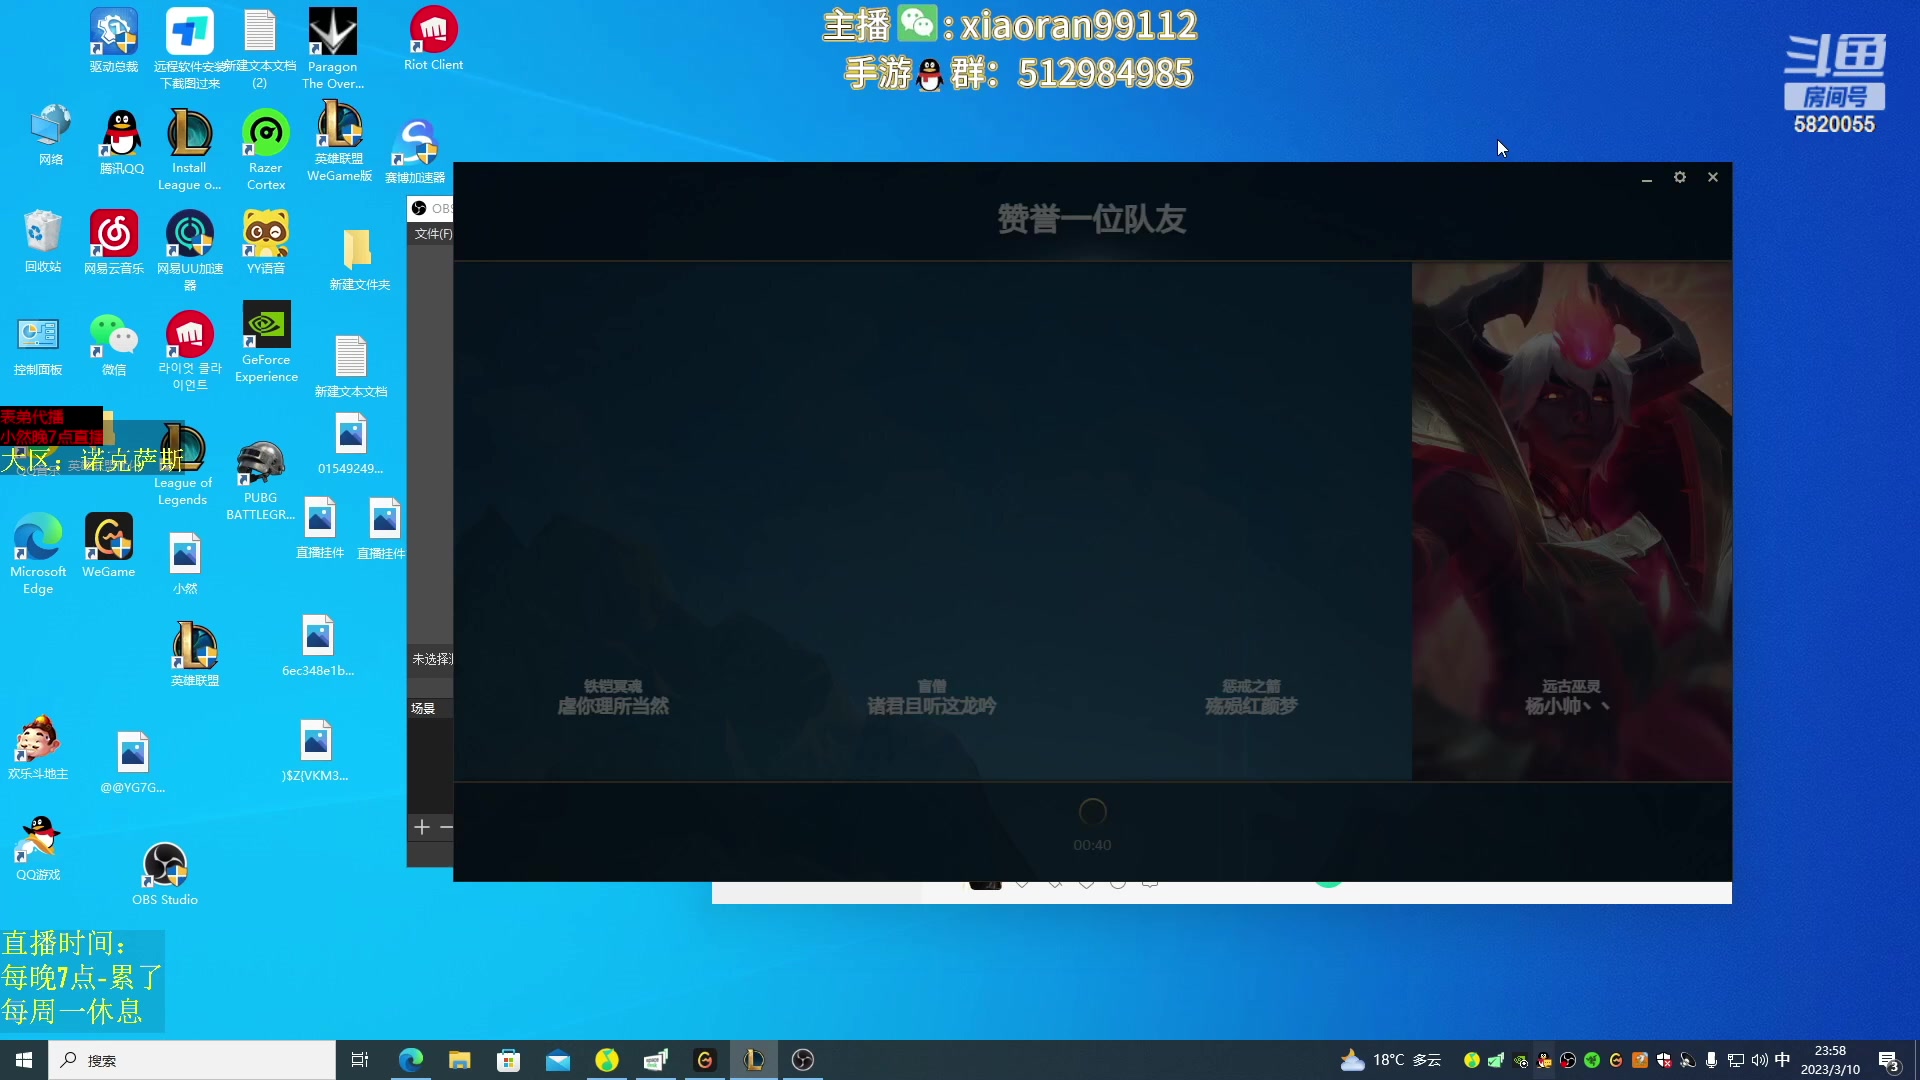Switch to OBS Studio taskbar button
The height and width of the screenshot is (1080, 1920).
click(x=803, y=1060)
